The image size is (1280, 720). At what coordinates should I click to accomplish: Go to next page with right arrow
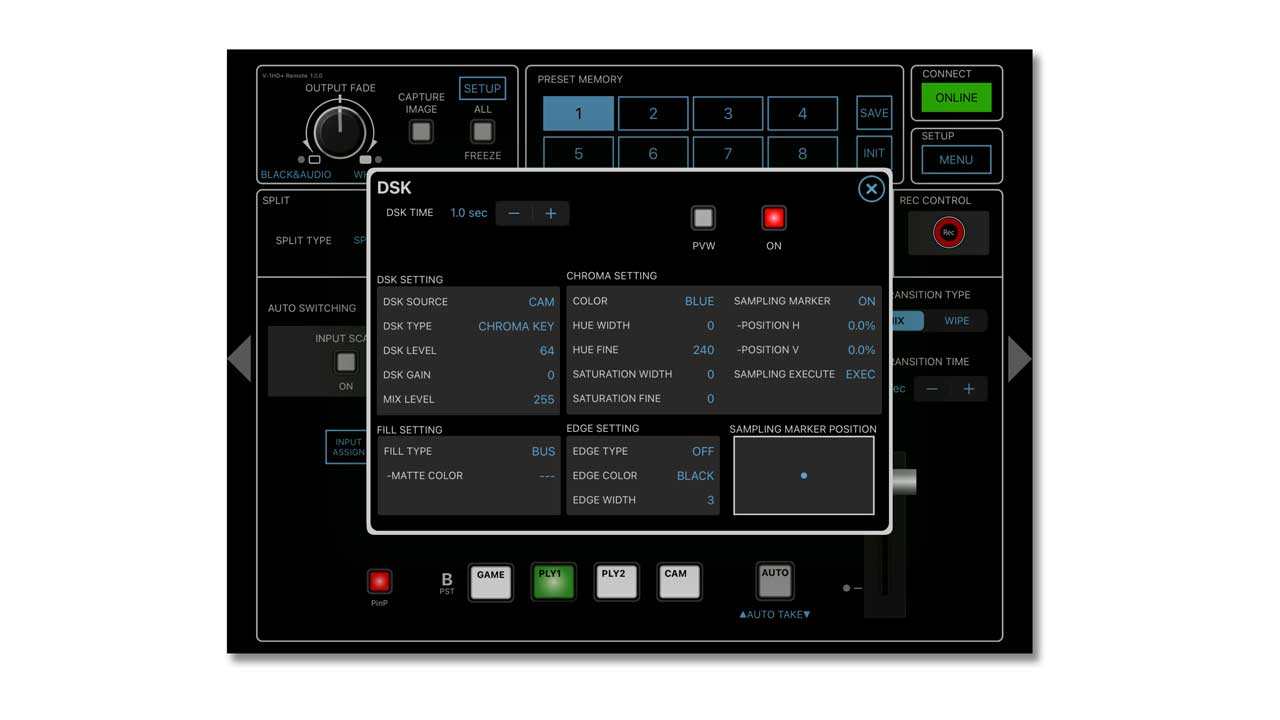(x=1018, y=359)
